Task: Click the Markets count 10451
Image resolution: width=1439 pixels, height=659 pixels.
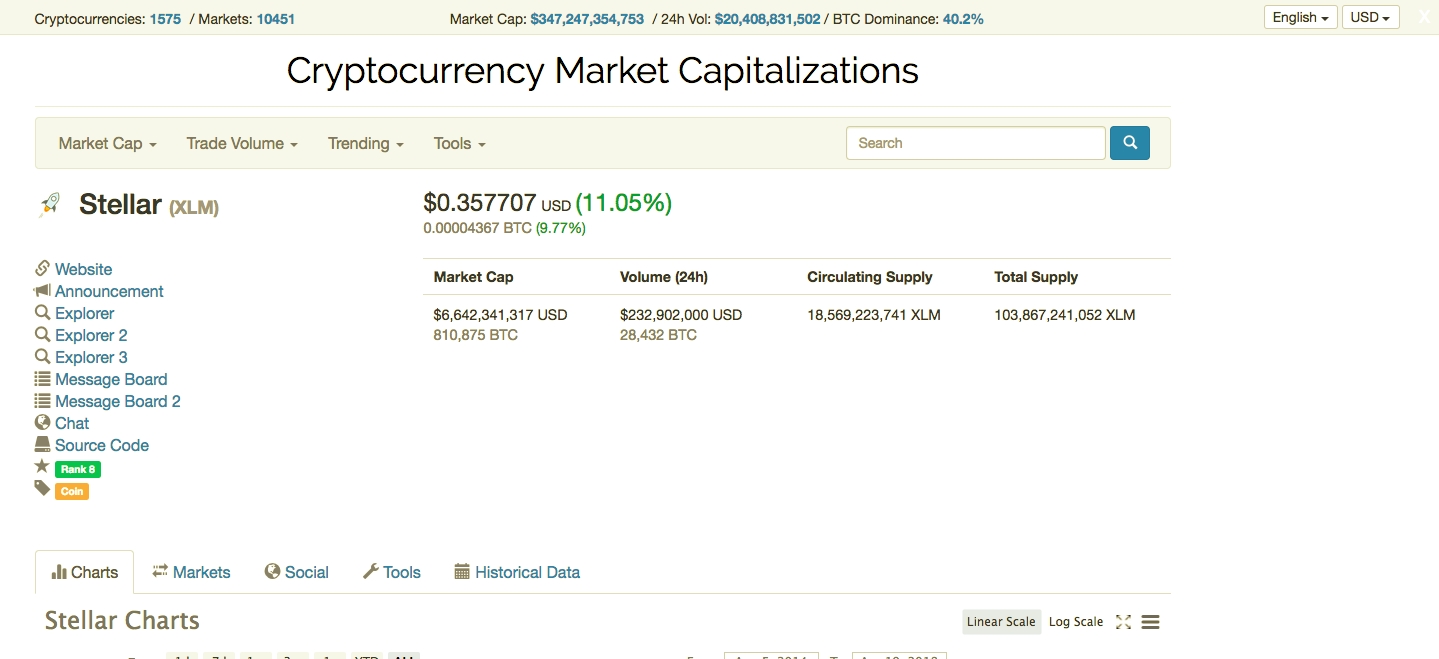Action: tap(276, 19)
